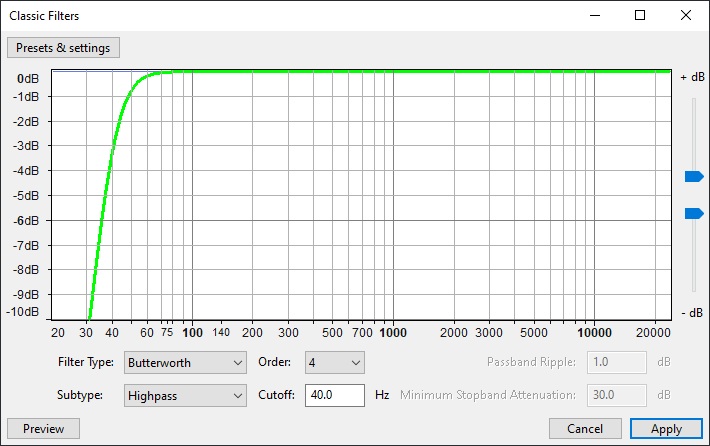Apply the Butterworth filter
The width and height of the screenshot is (710, 446).
pos(666,428)
